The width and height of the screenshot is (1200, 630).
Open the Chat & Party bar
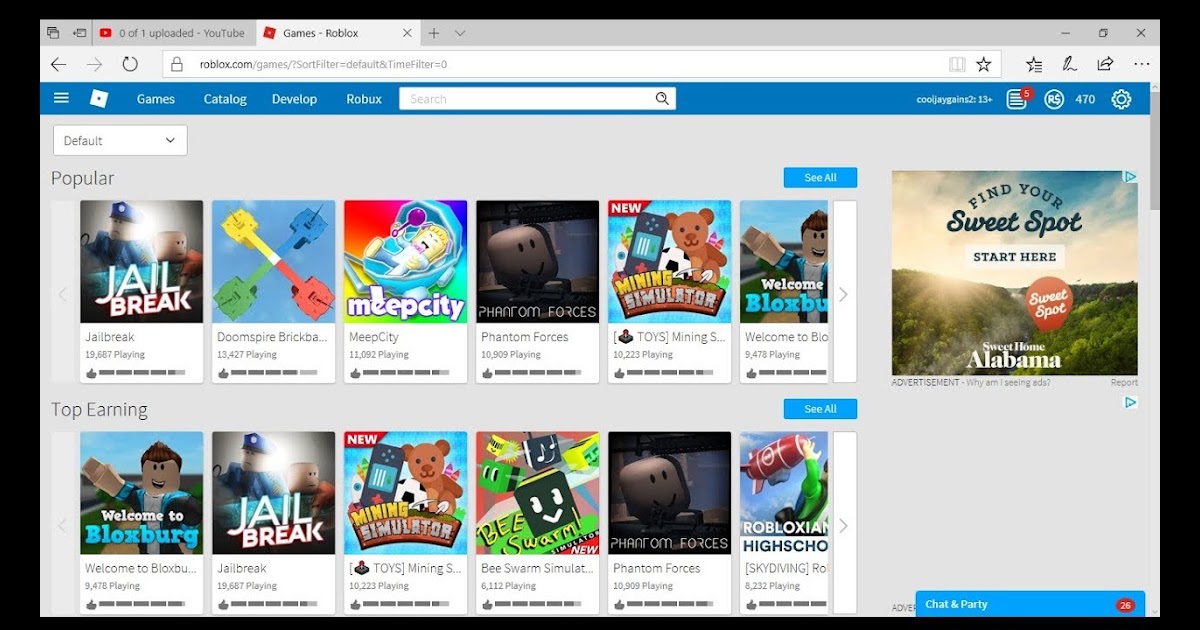coord(1030,604)
